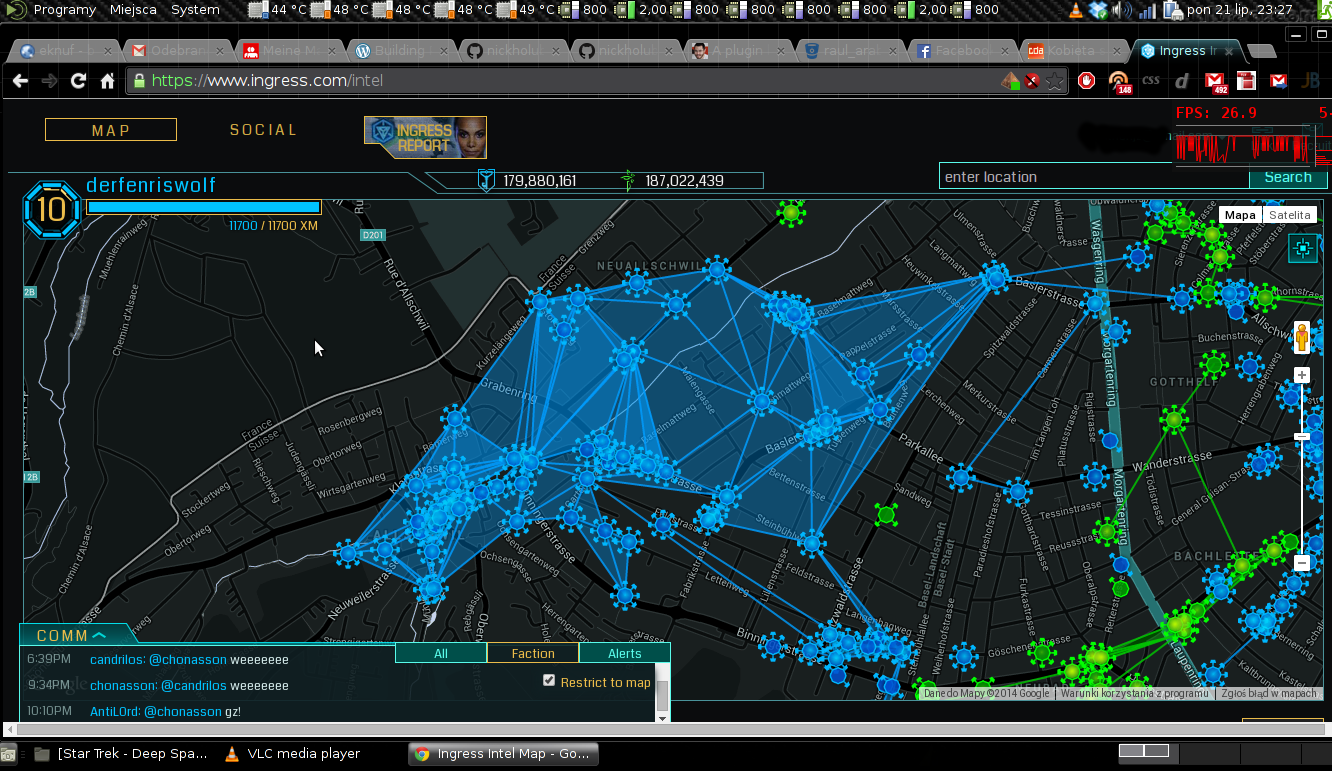Switch map to Satelita view

pos(1289,215)
